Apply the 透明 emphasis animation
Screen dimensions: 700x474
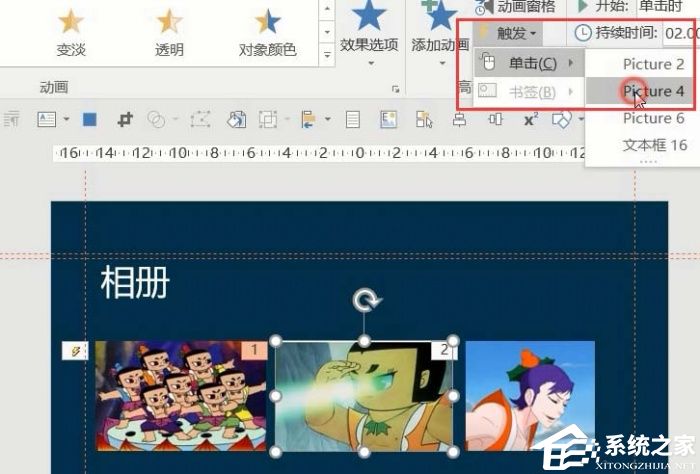point(169,33)
